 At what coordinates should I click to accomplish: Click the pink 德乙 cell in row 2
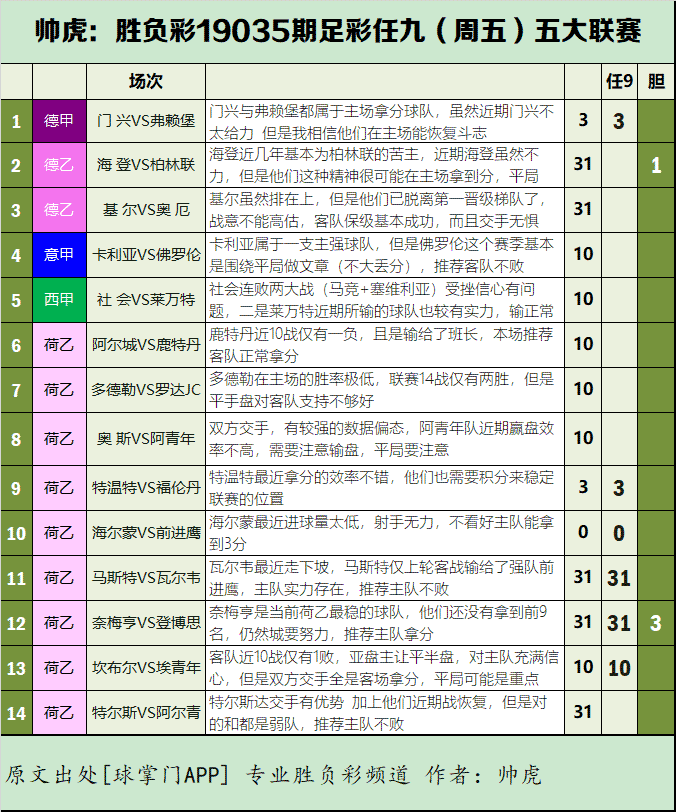[59, 165]
